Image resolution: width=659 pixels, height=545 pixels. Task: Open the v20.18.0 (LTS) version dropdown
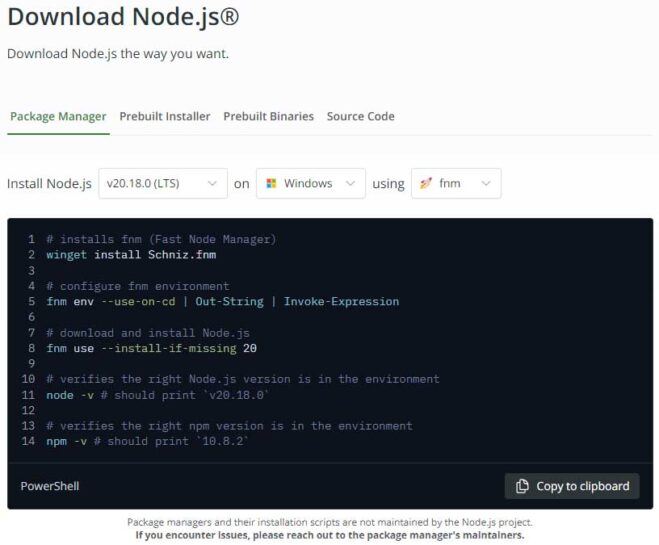click(x=163, y=184)
